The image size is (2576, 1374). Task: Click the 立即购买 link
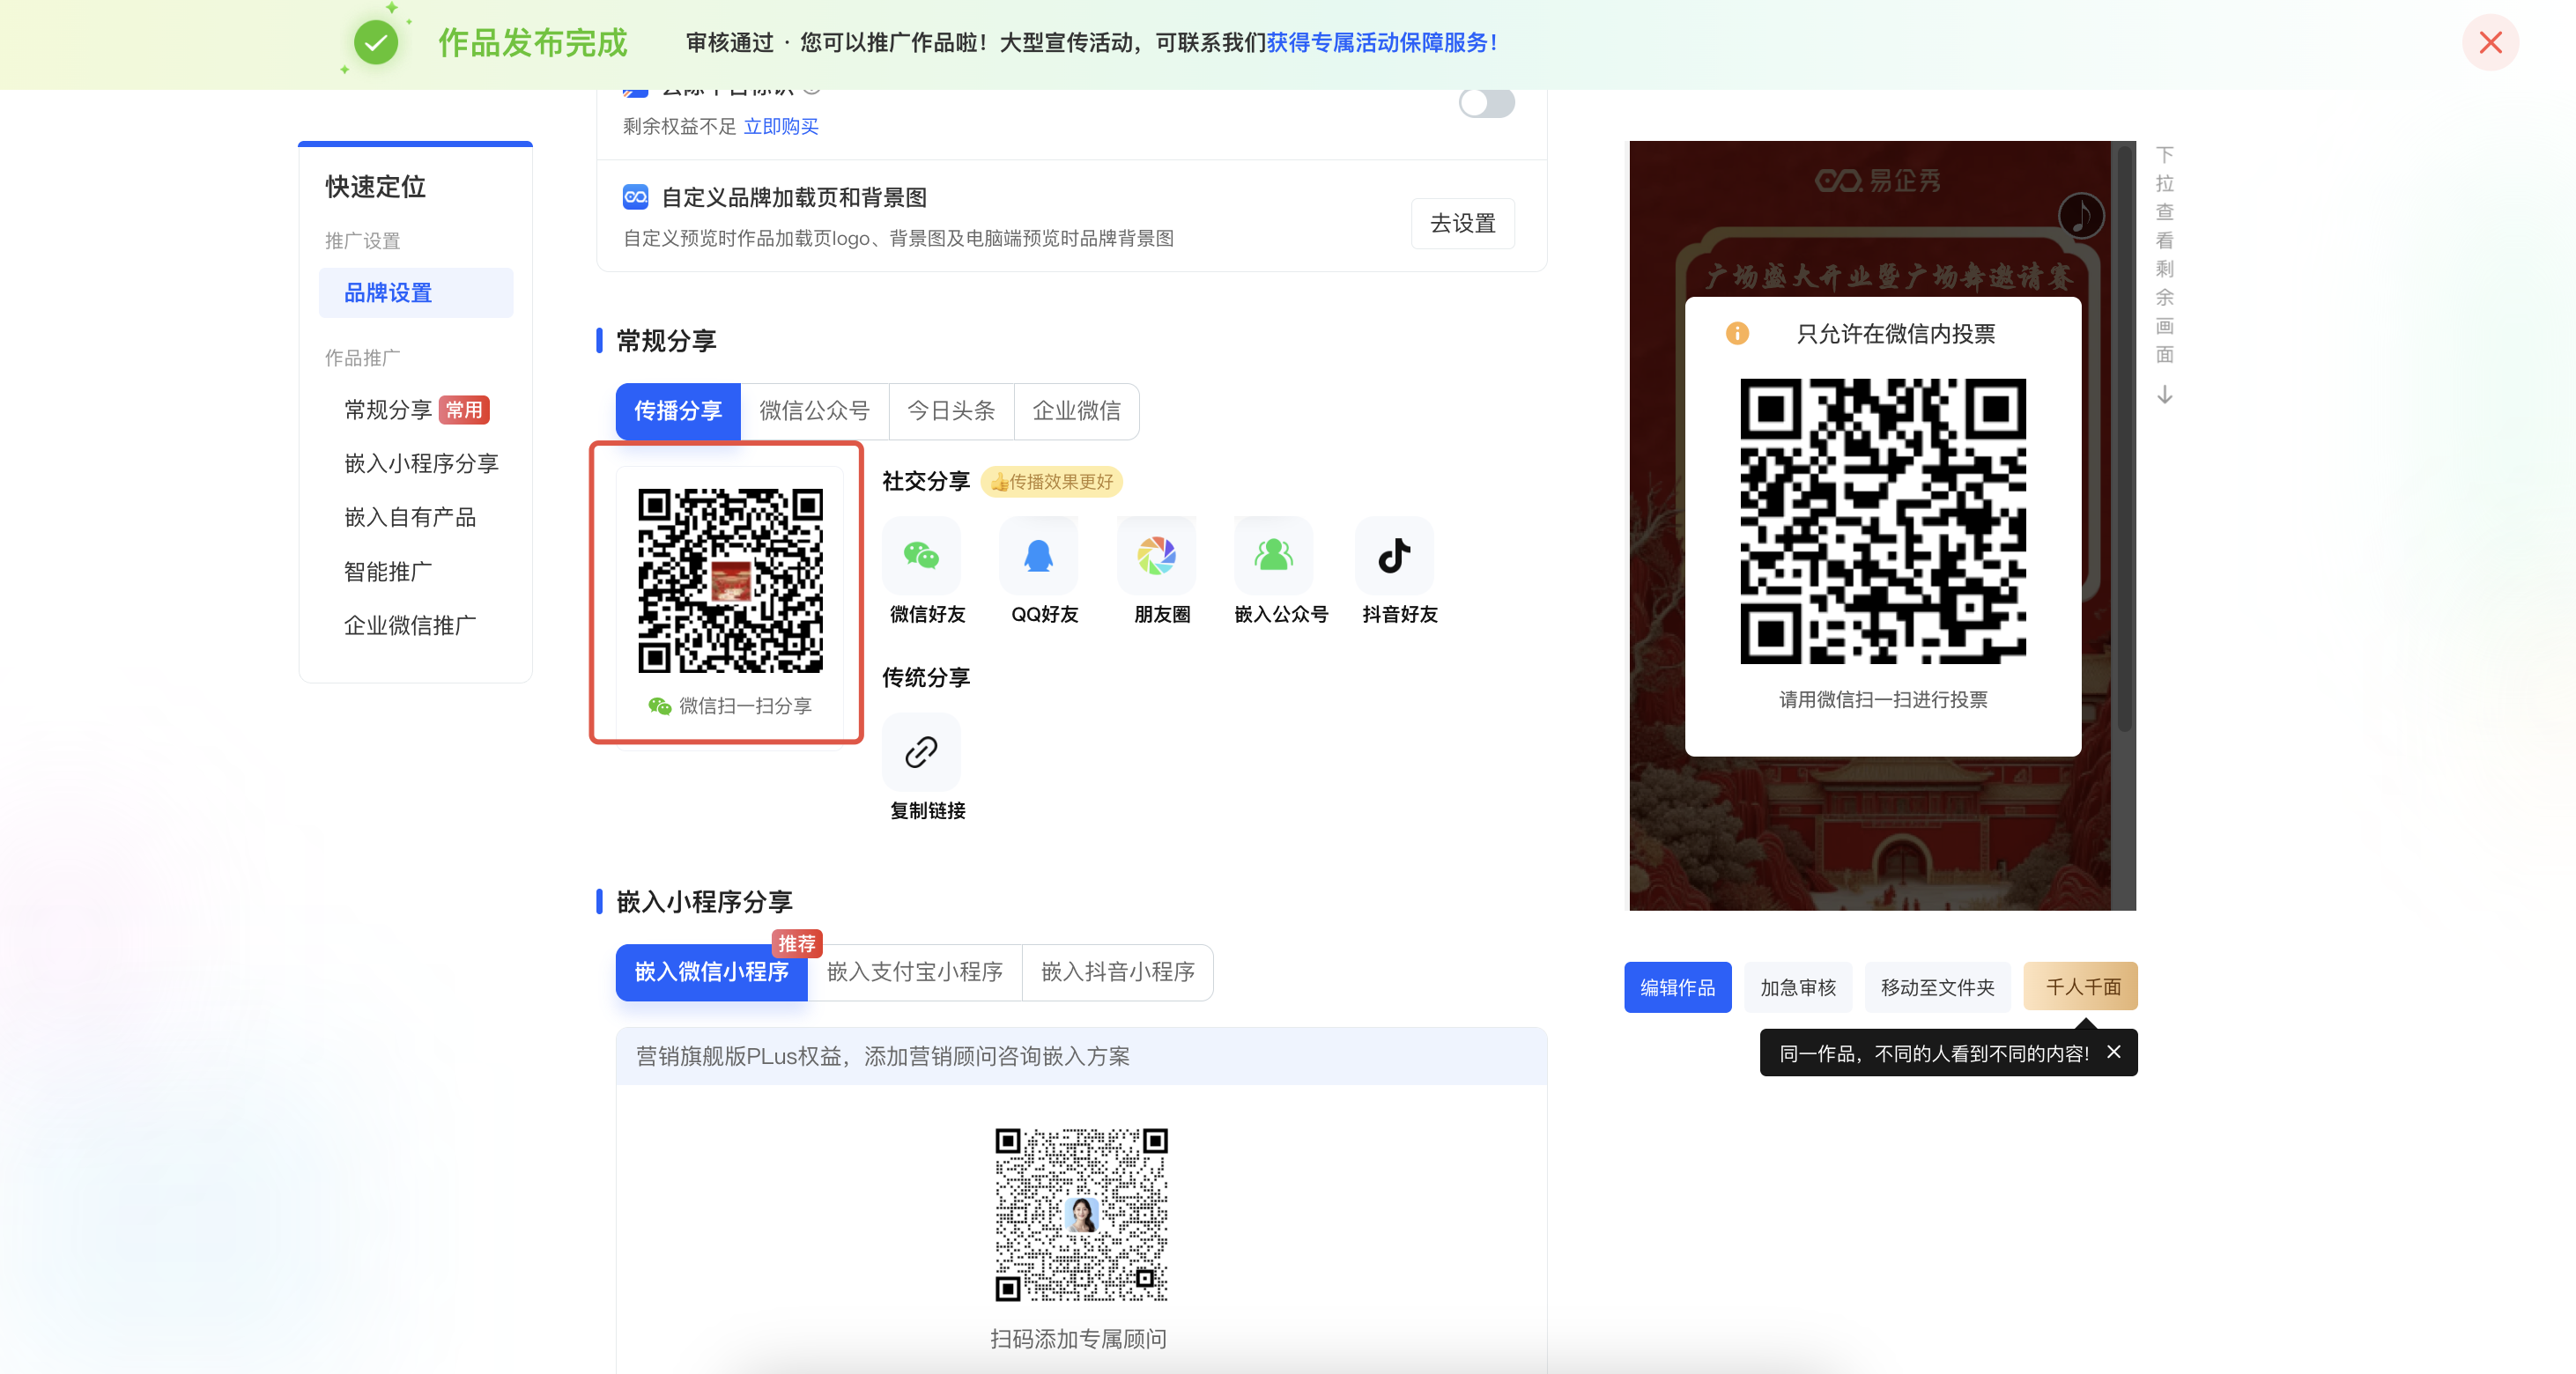pyautogui.click(x=781, y=126)
